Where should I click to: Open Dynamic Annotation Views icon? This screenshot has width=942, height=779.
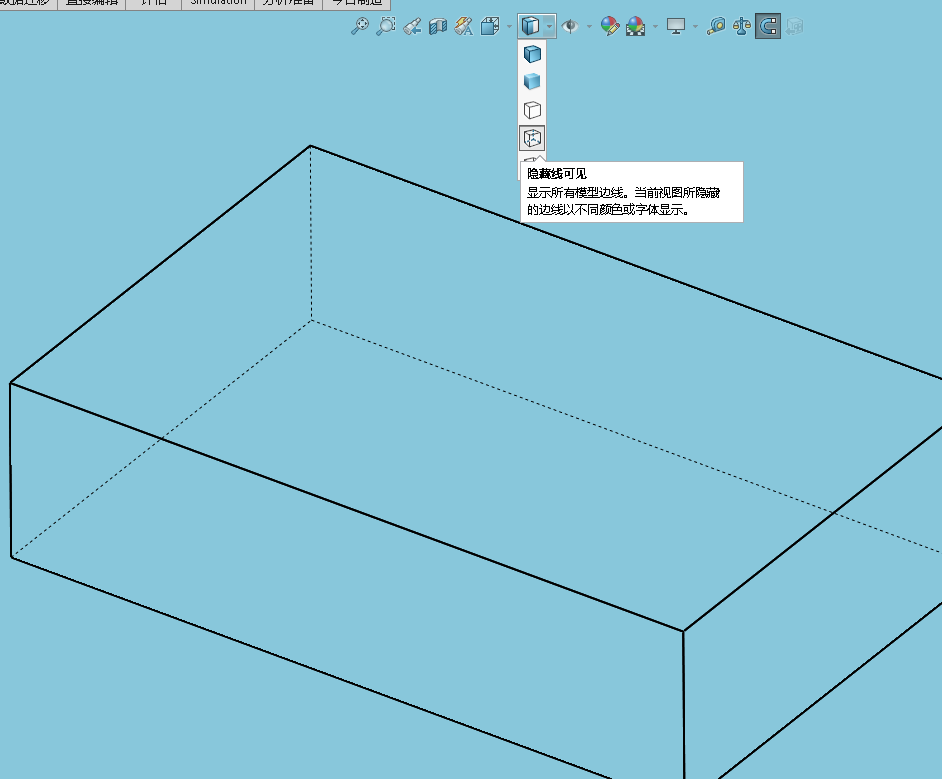click(x=464, y=26)
